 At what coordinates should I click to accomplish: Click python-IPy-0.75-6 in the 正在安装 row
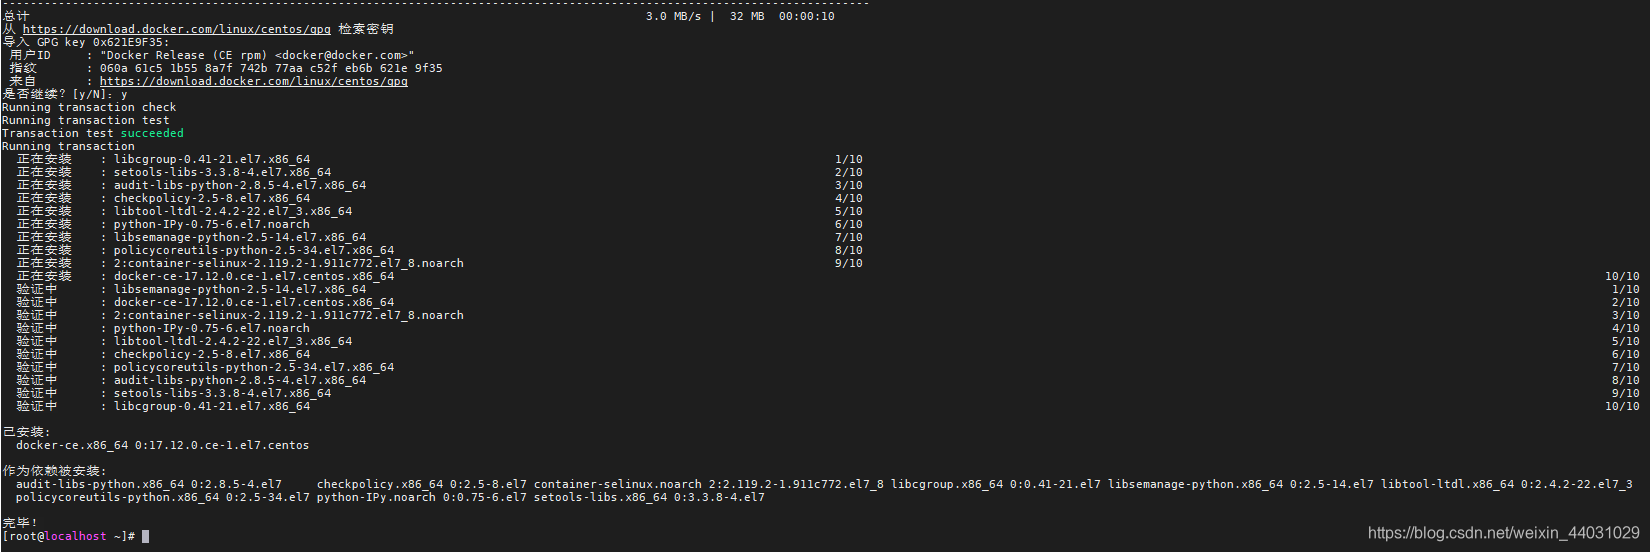pyautogui.click(x=212, y=224)
